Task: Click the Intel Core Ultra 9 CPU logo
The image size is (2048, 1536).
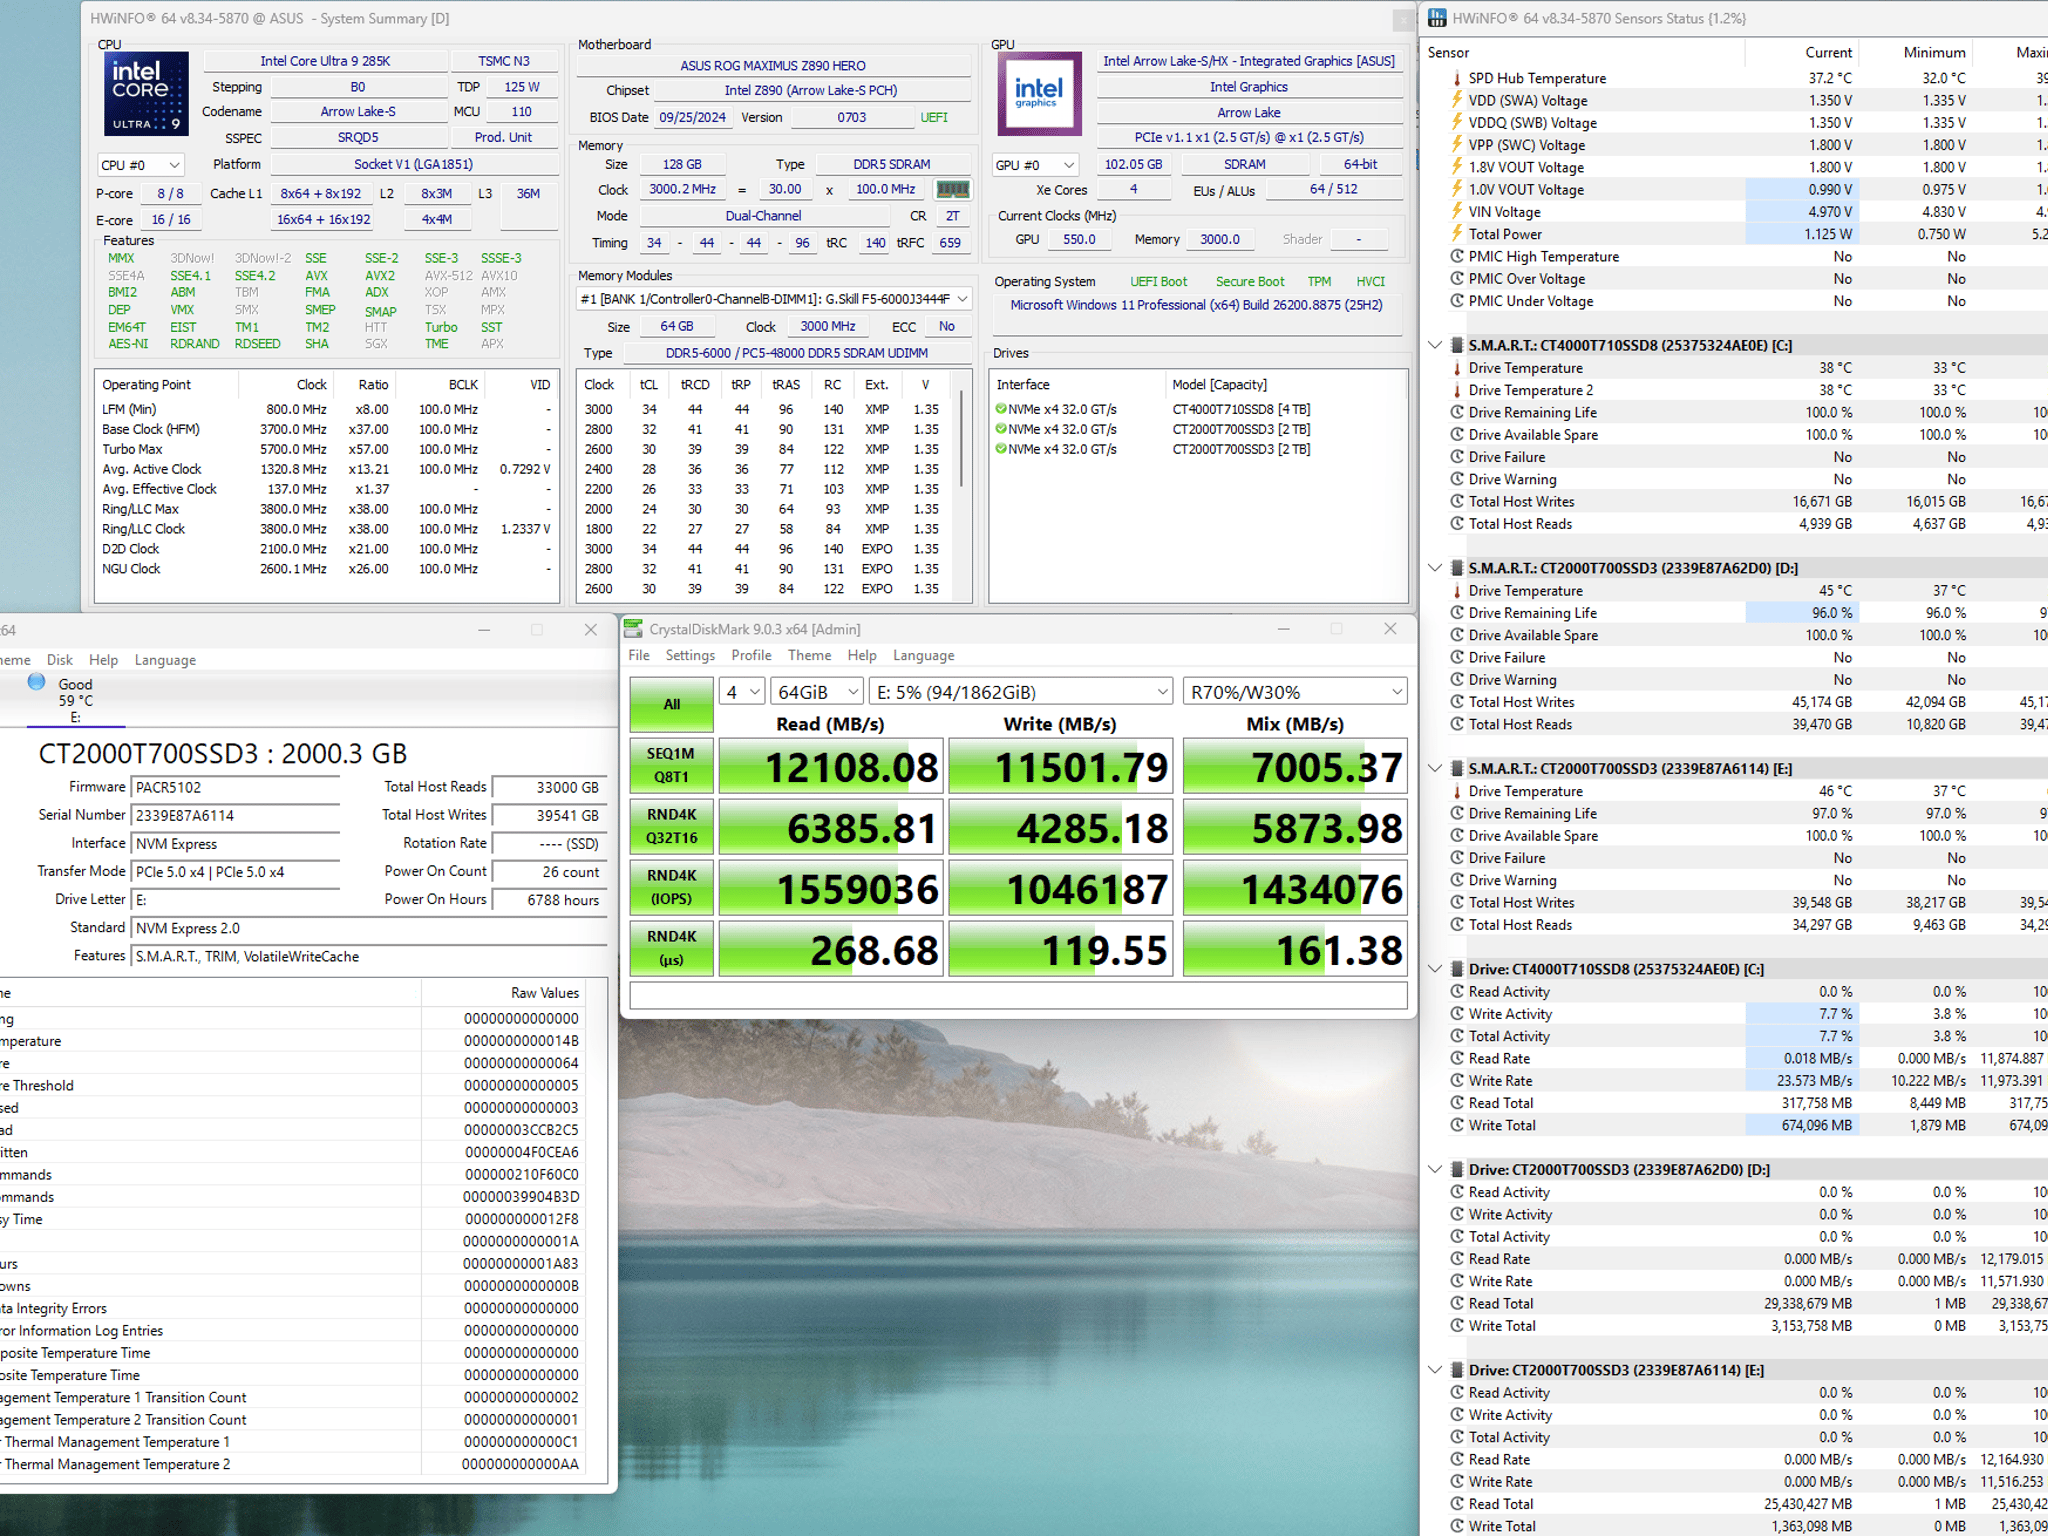Action: [x=146, y=93]
